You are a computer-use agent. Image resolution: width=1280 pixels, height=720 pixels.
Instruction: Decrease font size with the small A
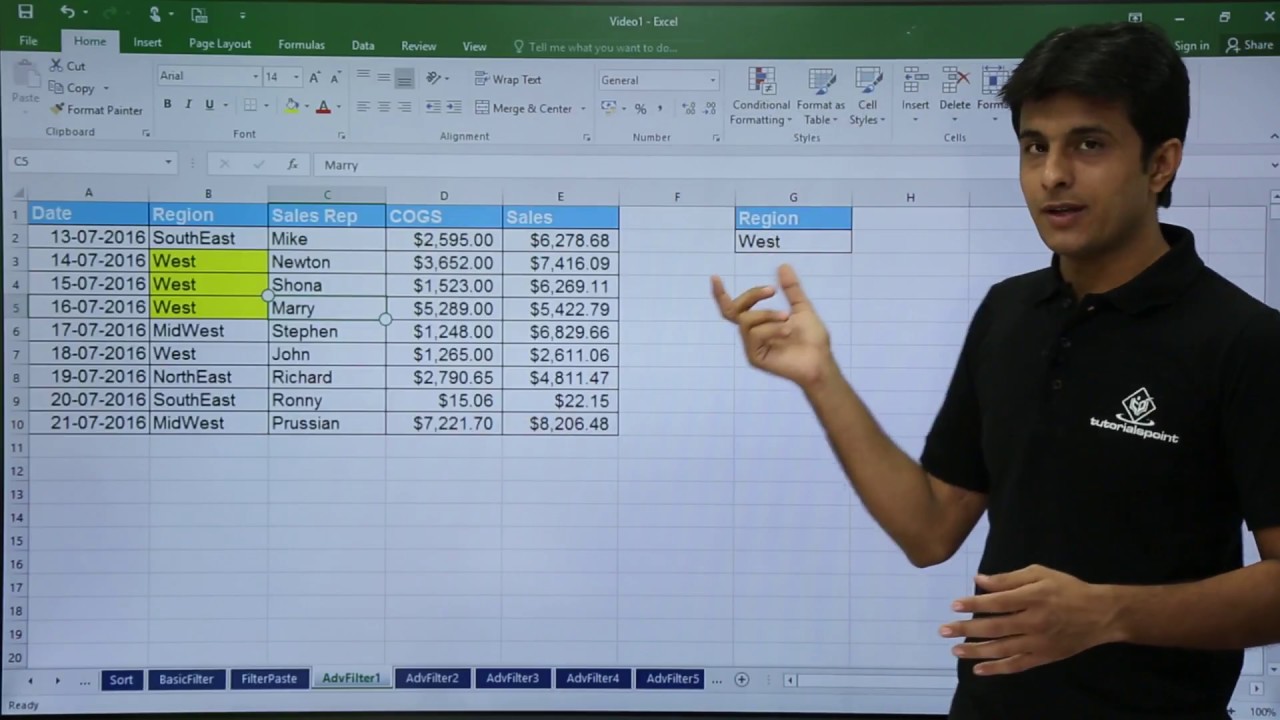click(336, 77)
